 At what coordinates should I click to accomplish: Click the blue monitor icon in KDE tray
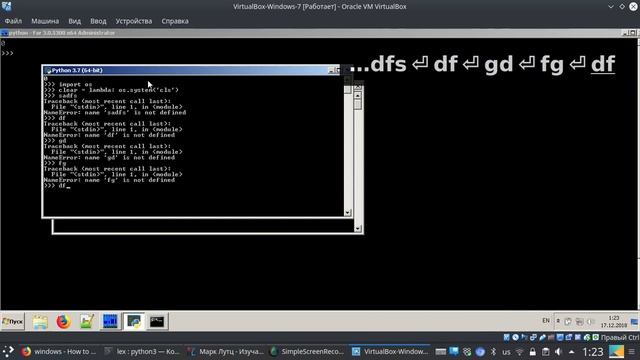pos(454,351)
